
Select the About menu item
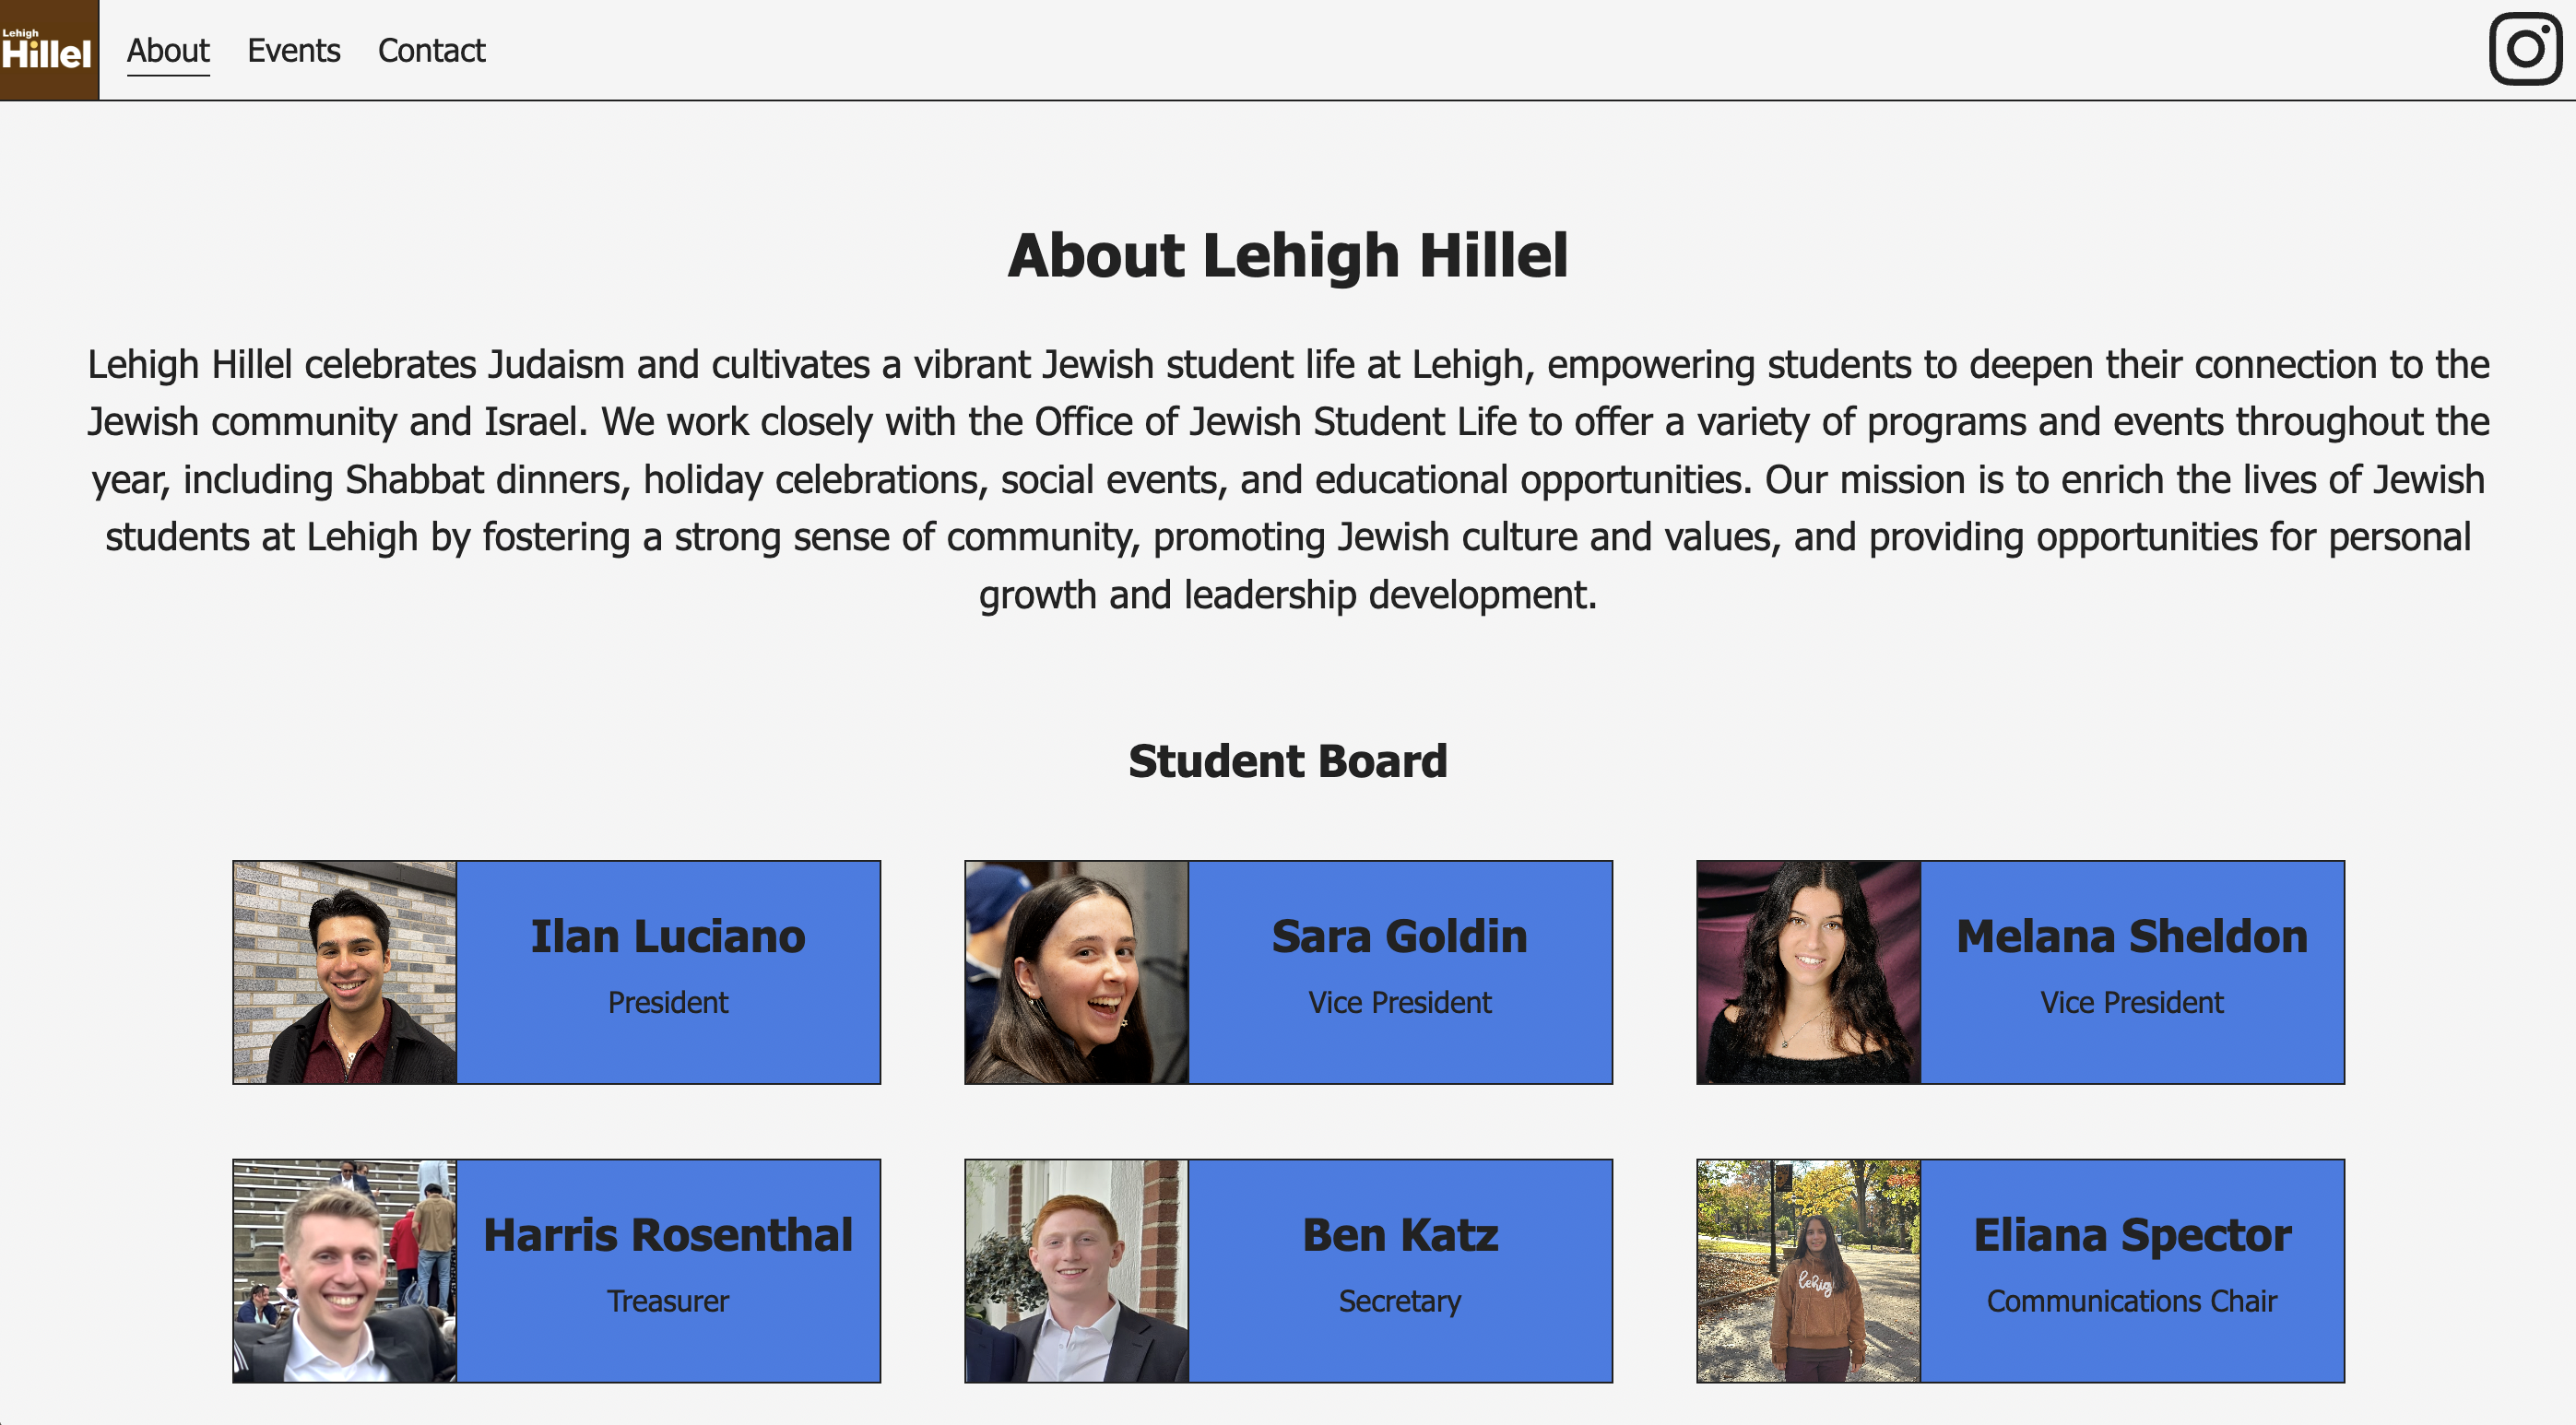click(167, 51)
